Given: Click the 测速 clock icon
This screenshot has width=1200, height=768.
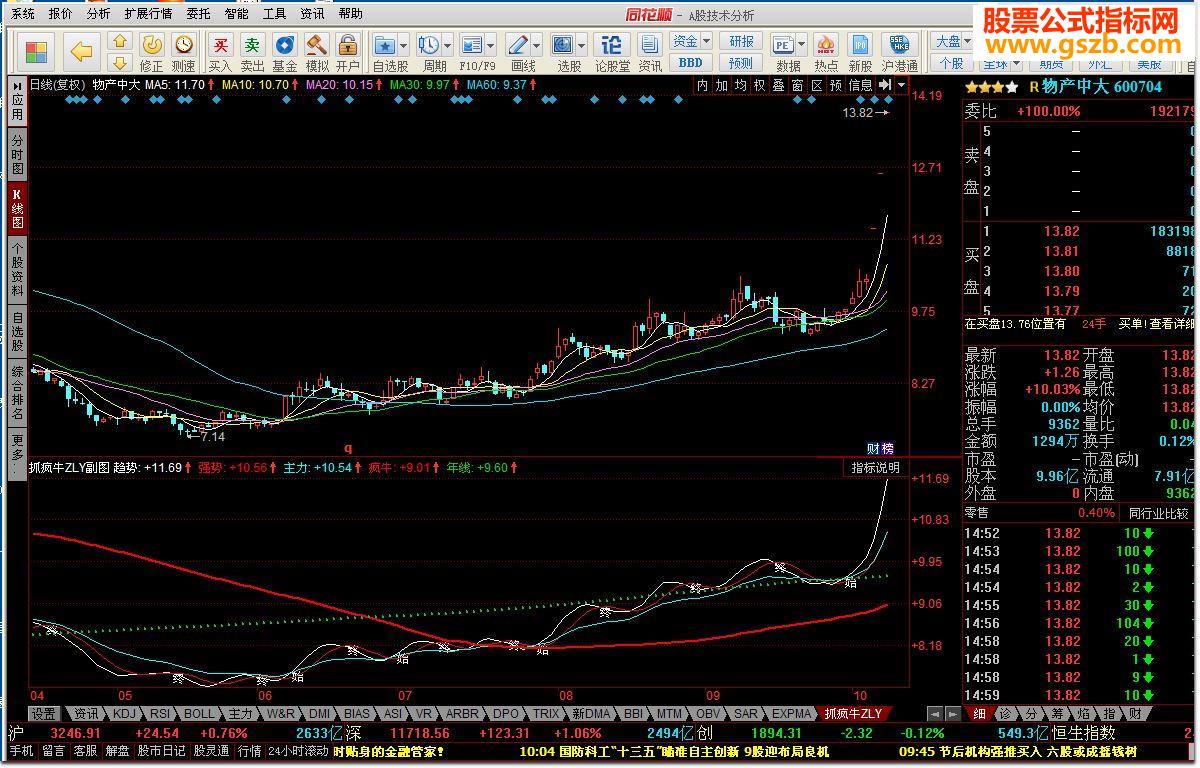Looking at the screenshot, I should point(184,45).
